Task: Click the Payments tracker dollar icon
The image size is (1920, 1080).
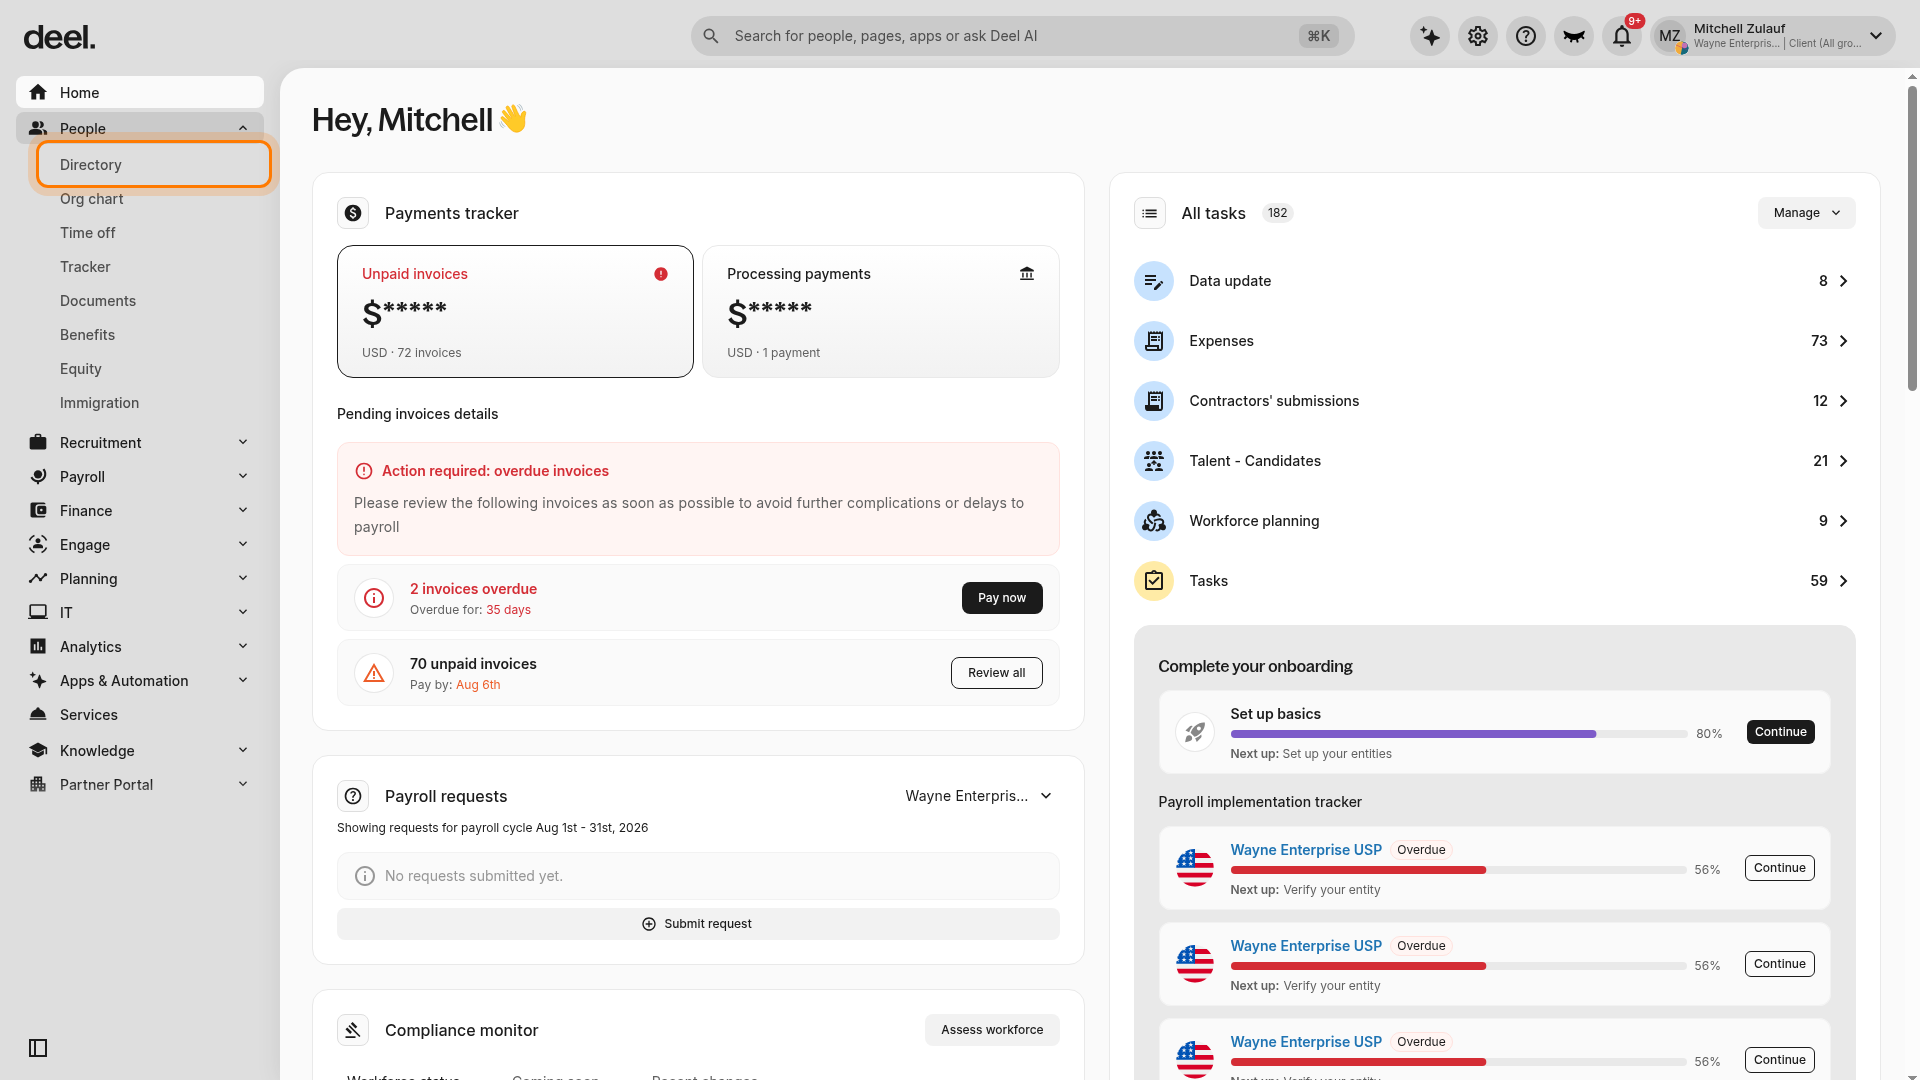Action: coord(353,213)
